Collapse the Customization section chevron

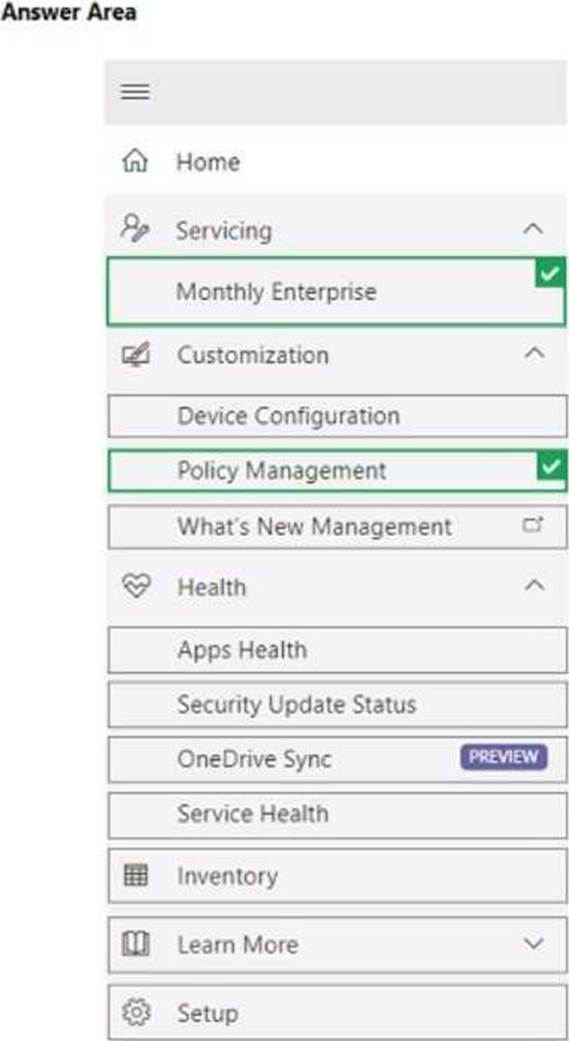coord(534,353)
